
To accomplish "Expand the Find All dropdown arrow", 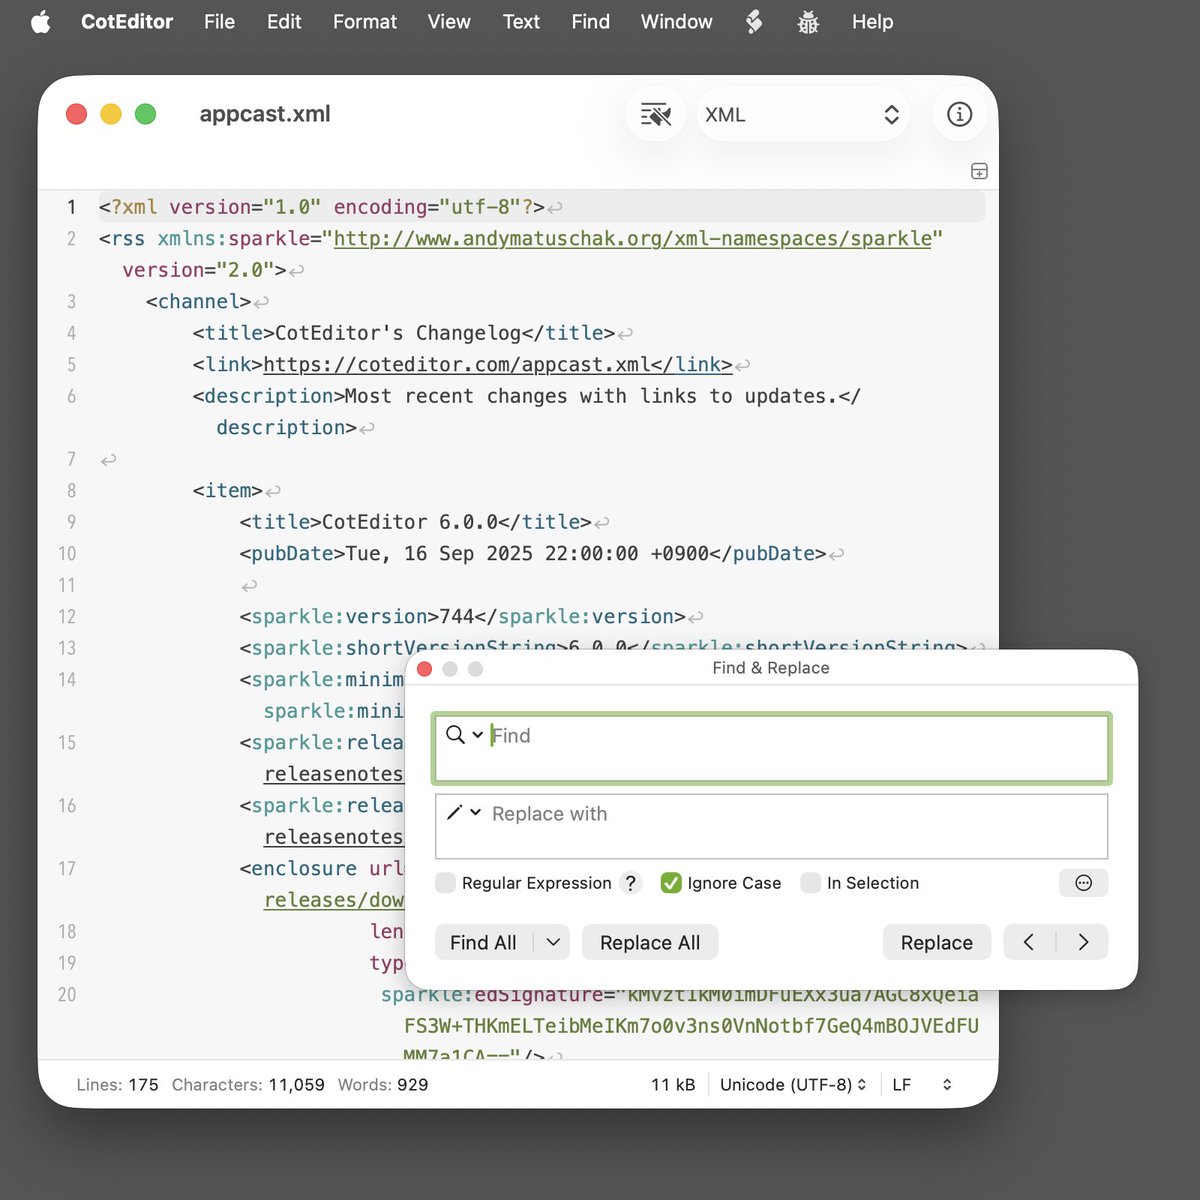I will pos(553,942).
